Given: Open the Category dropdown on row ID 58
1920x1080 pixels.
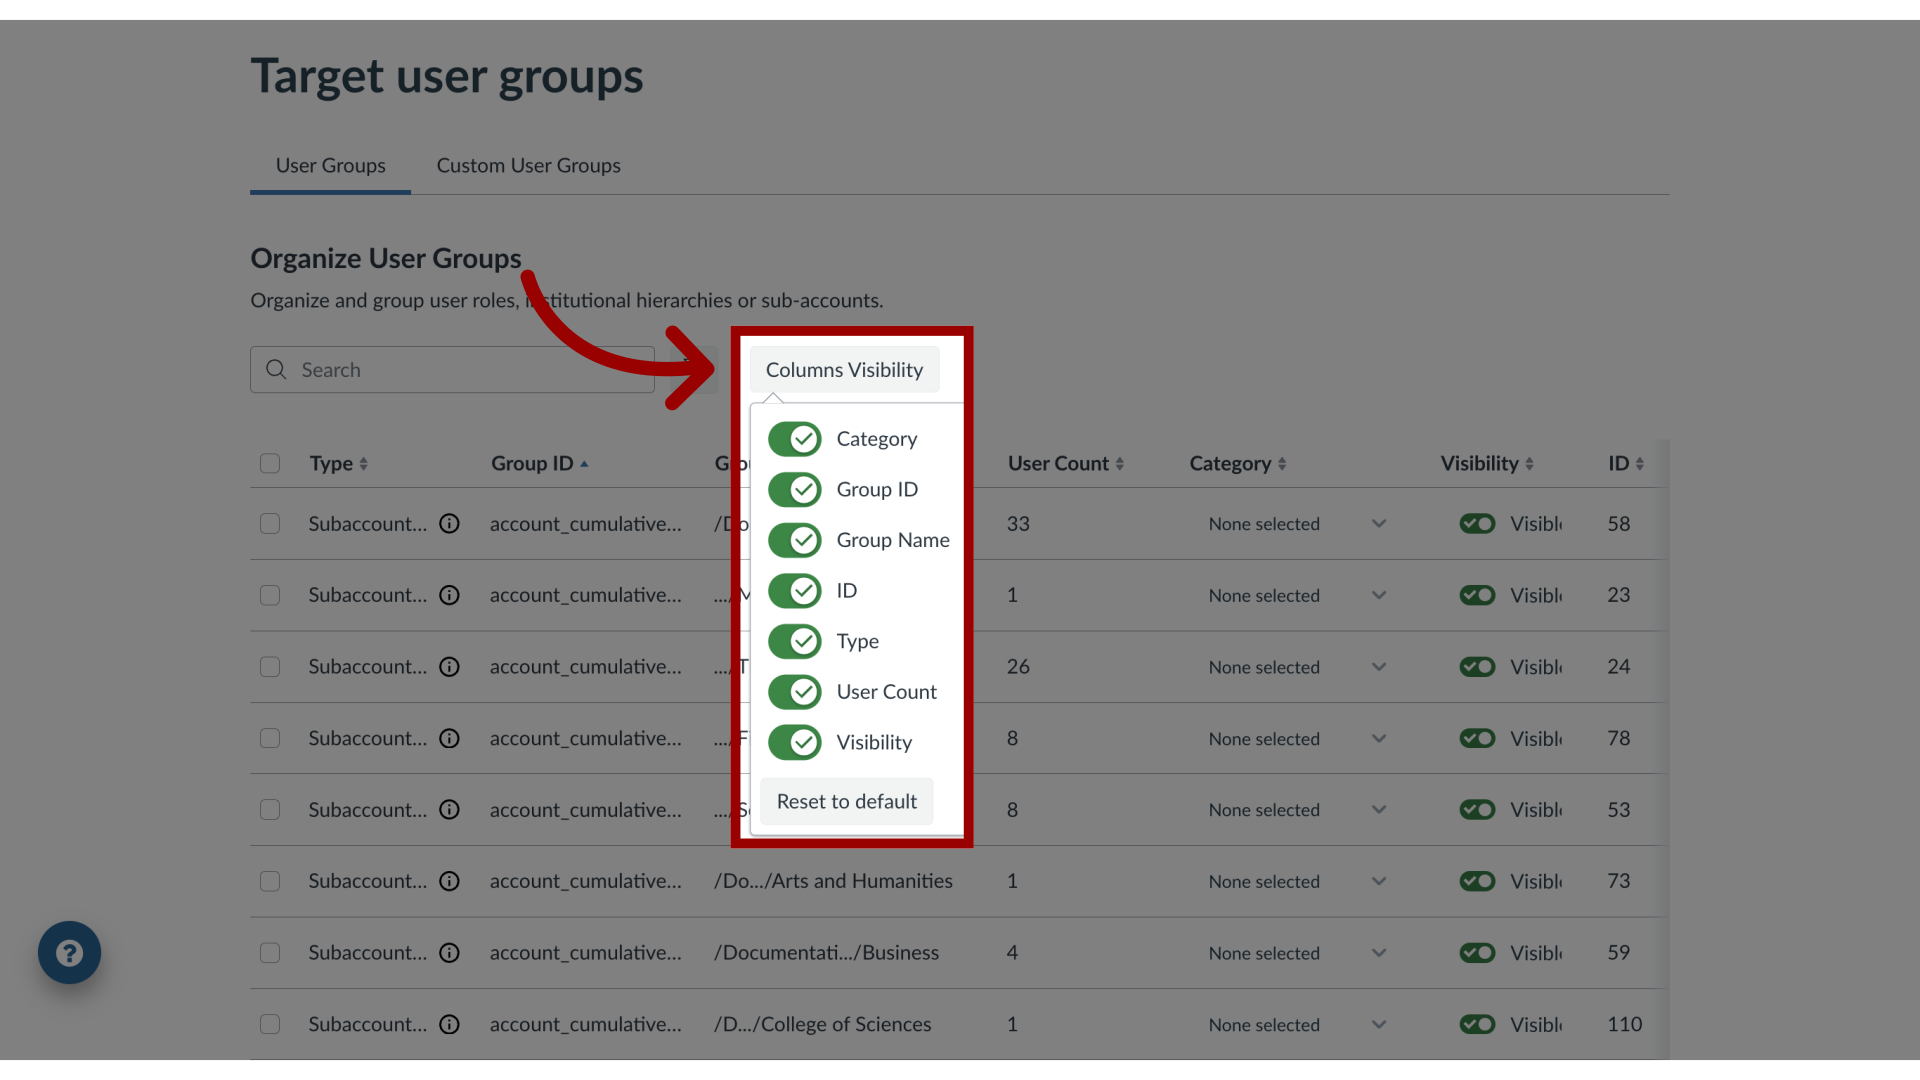Looking at the screenshot, I should coord(1294,524).
